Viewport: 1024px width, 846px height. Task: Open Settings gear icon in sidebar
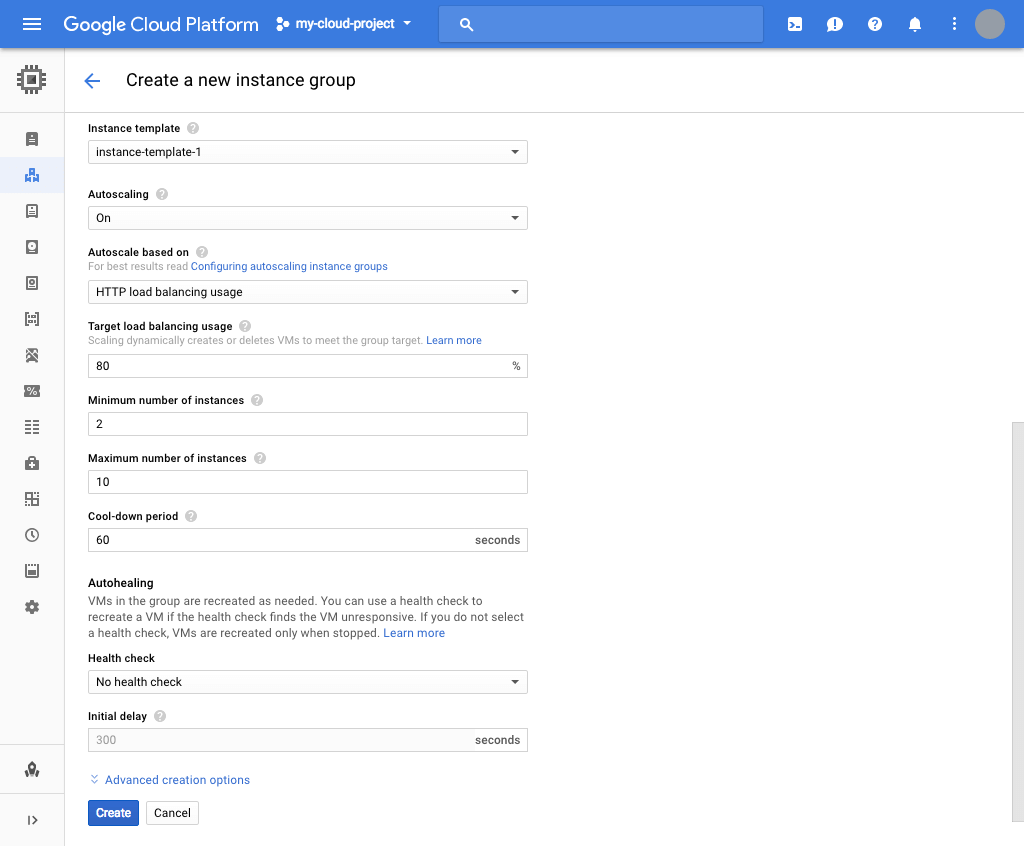pyautogui.click(x=31, y=607)
